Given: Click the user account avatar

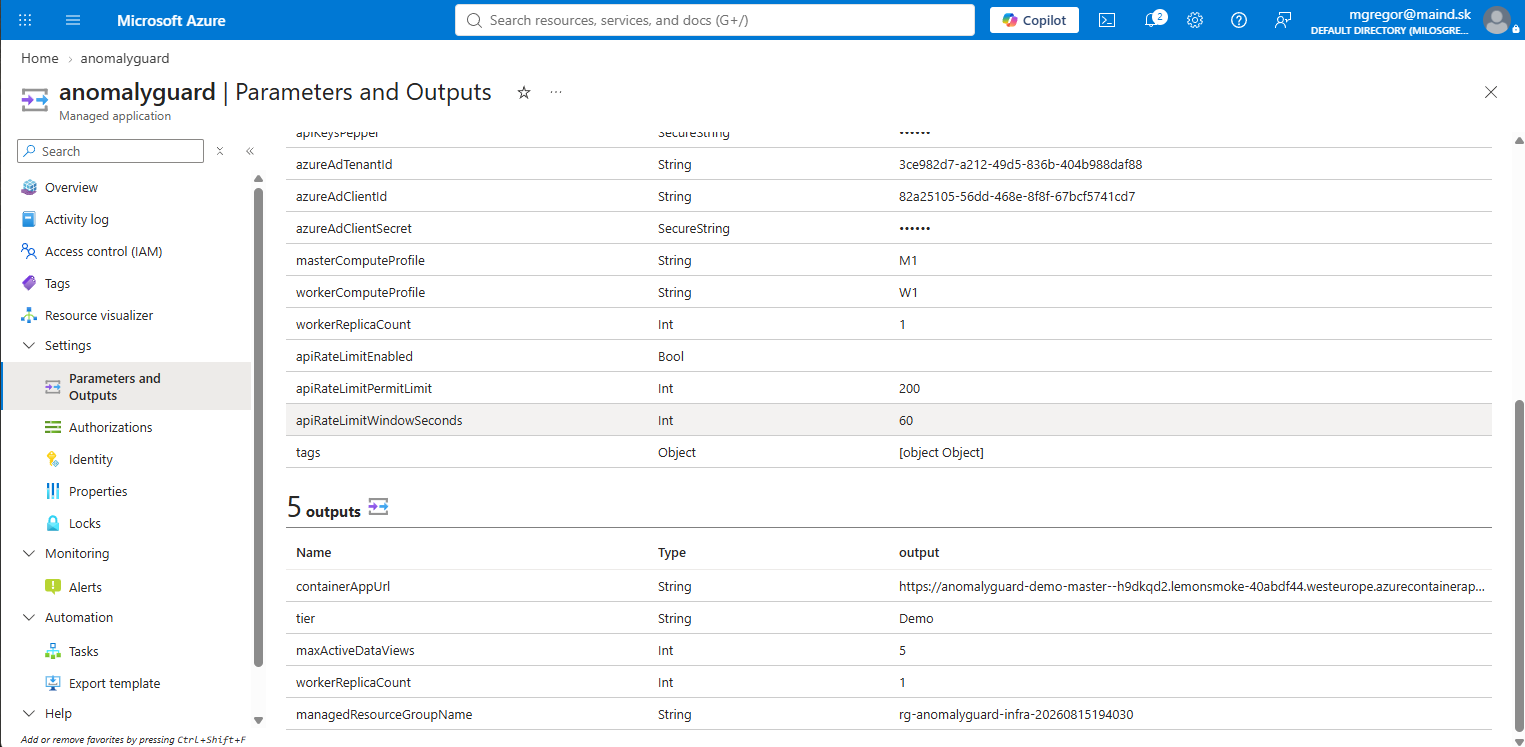Looking at the screenshot, I should pos(1497,20).
